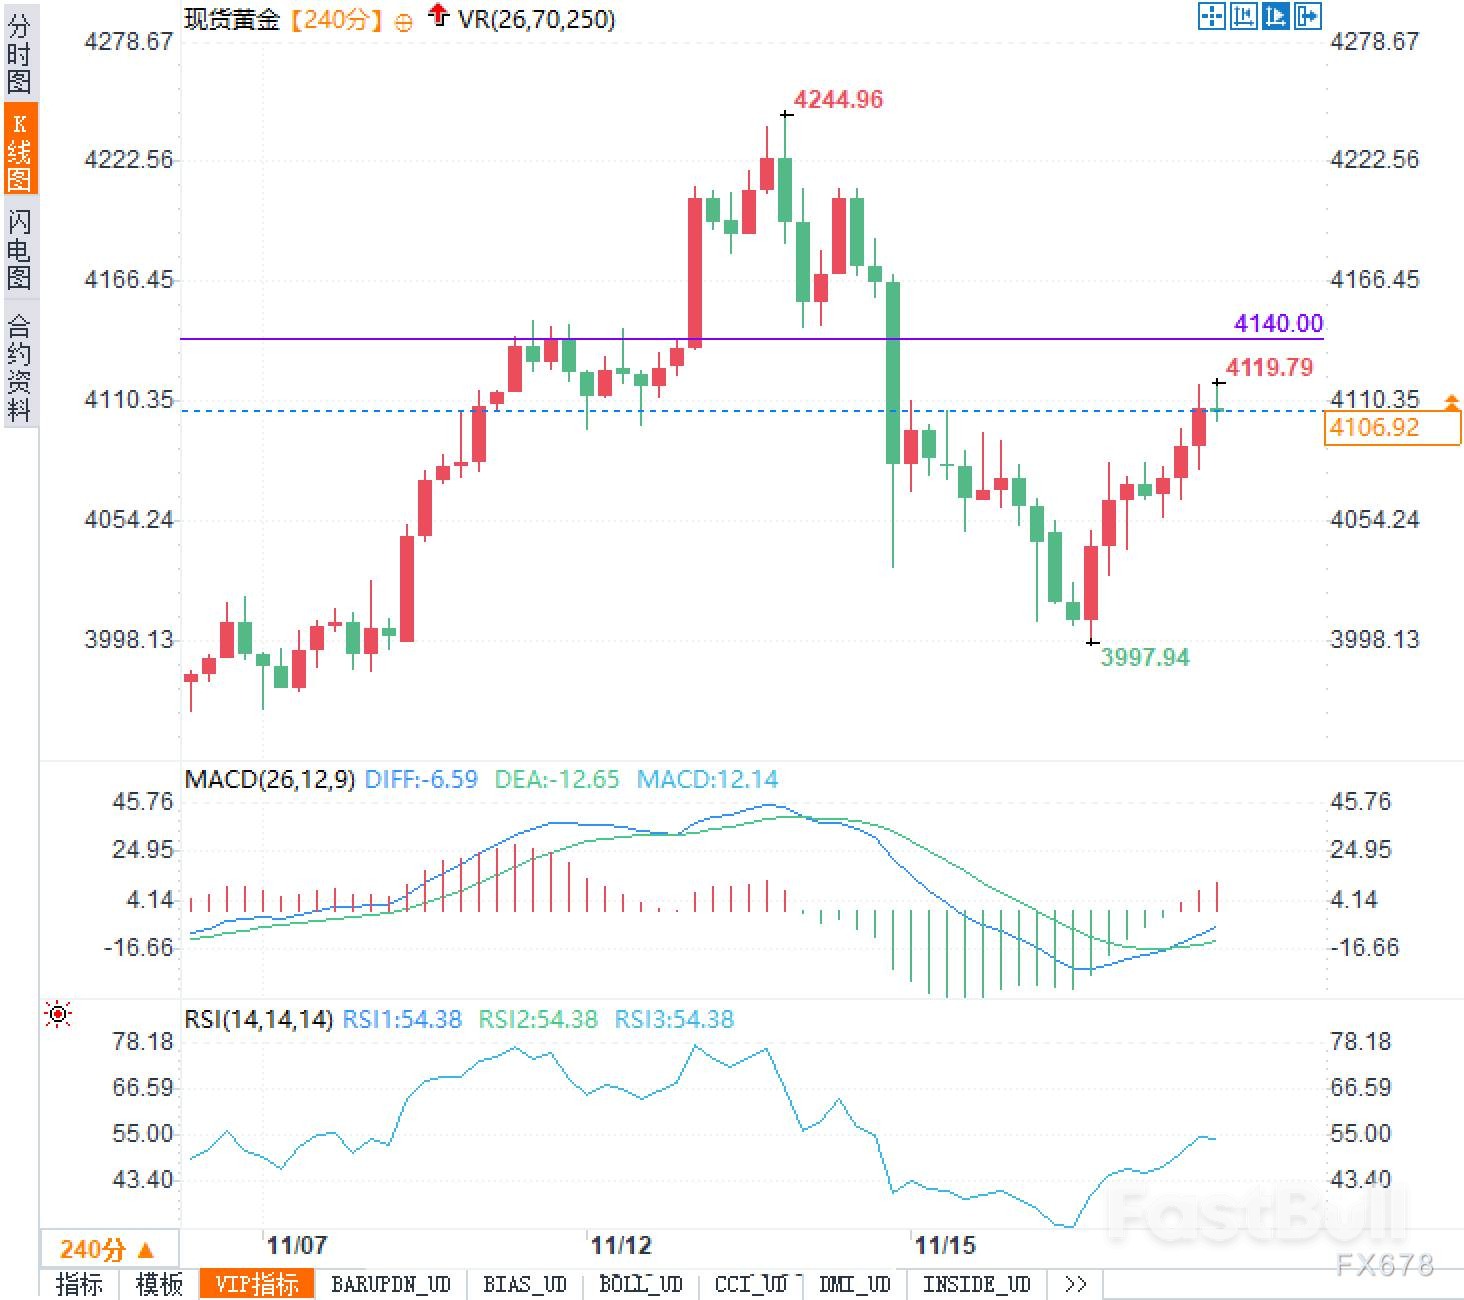
Task: Open the 240分 timeframe dropdown
Action: coord(108,1249)
